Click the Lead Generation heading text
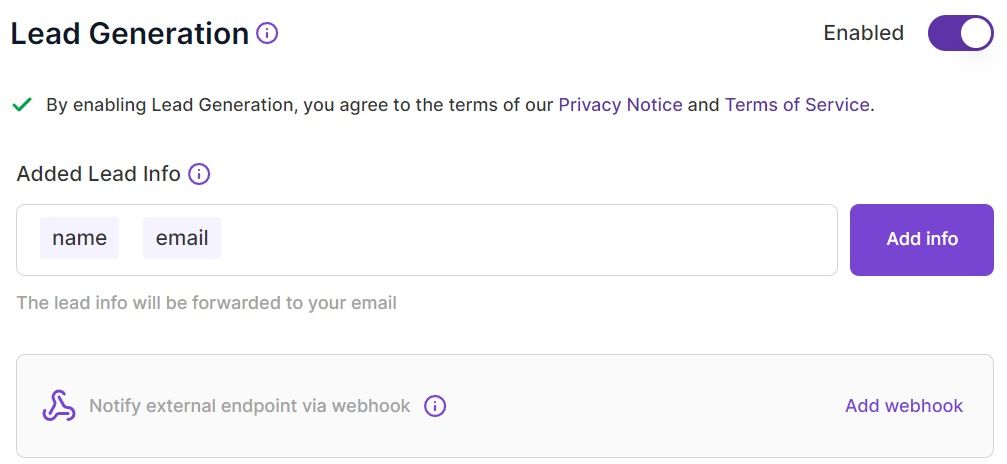The width and height of the screenshot is (1007, 464). [x=130, y=33]
